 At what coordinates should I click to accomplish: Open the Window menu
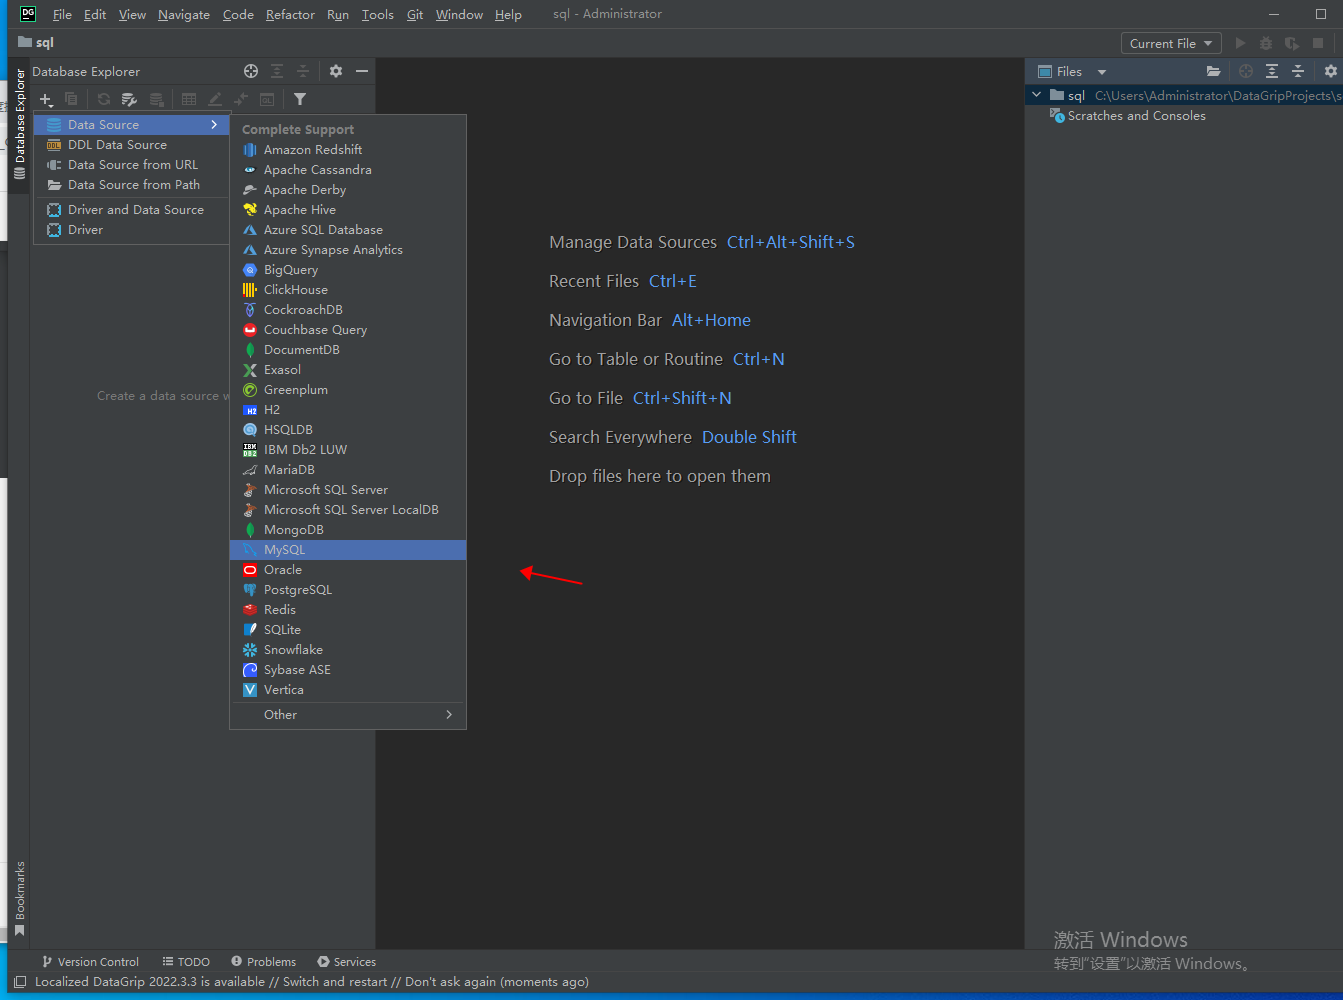click(459, 14)
